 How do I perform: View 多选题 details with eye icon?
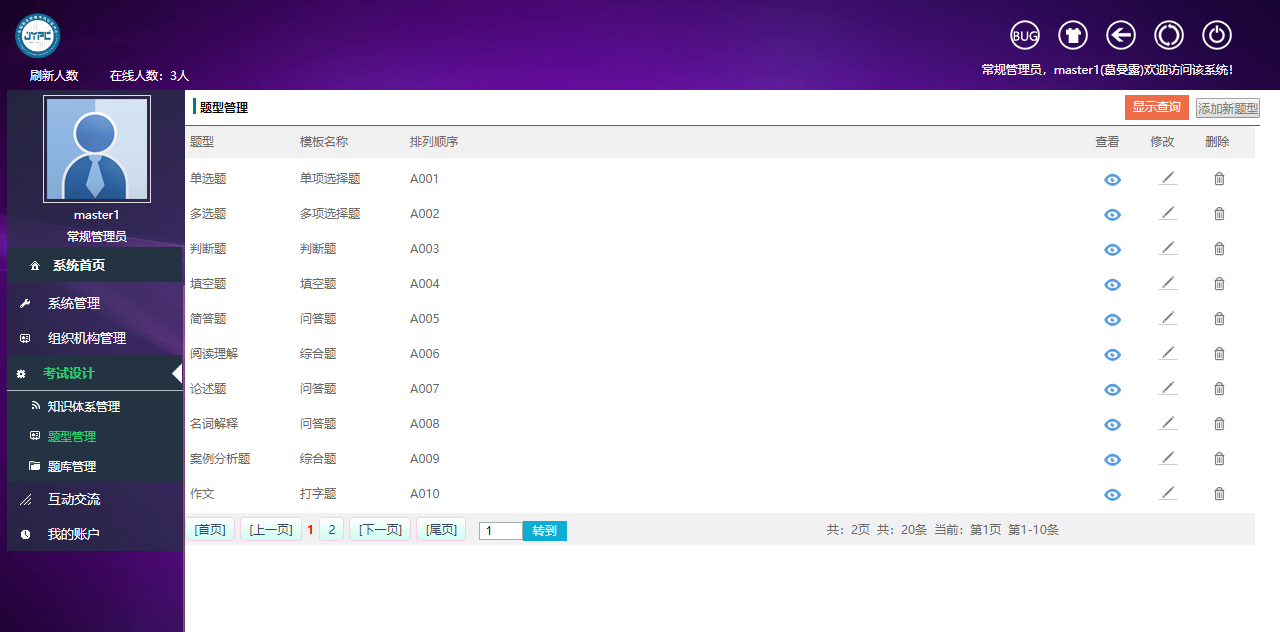coord(1112,215)
